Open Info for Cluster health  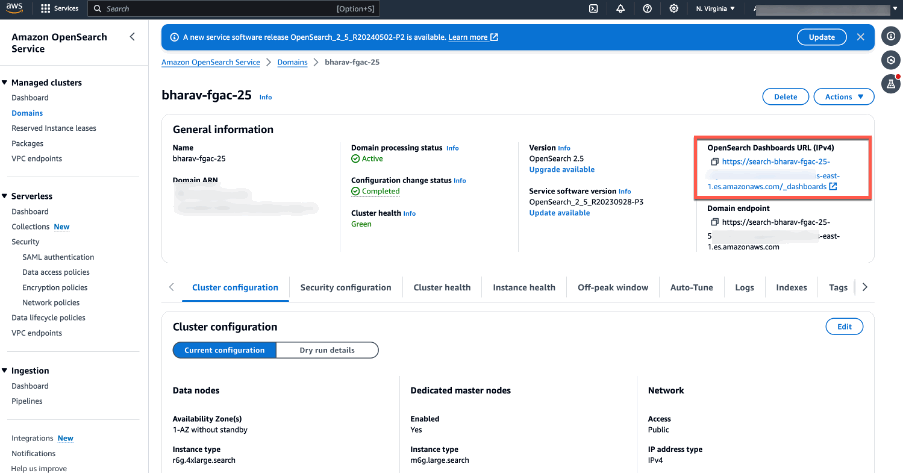click(409, 213)
